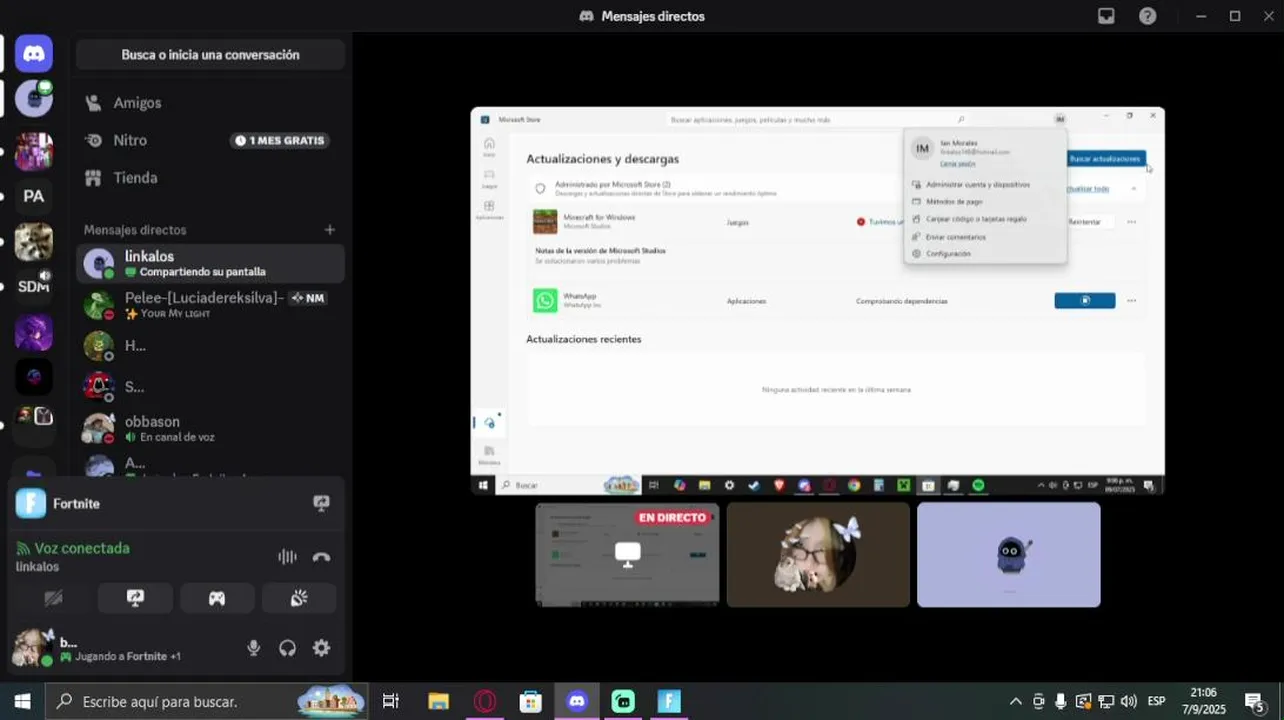Image resolution: width=1284 pixels, height=720 pixels.
Task: Open the linkalos direct message
Action: (210, 264)
